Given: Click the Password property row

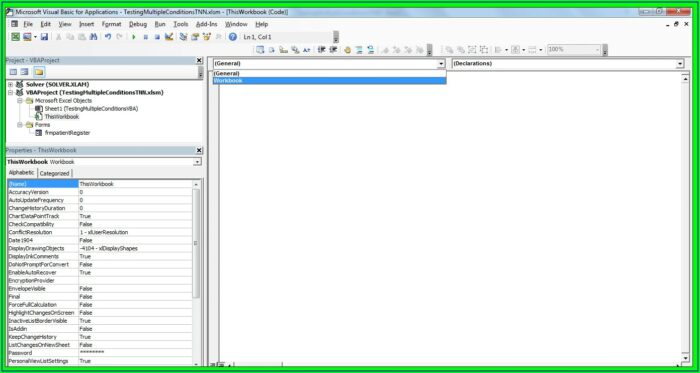Looking at the screenshot, I should 100,353.
